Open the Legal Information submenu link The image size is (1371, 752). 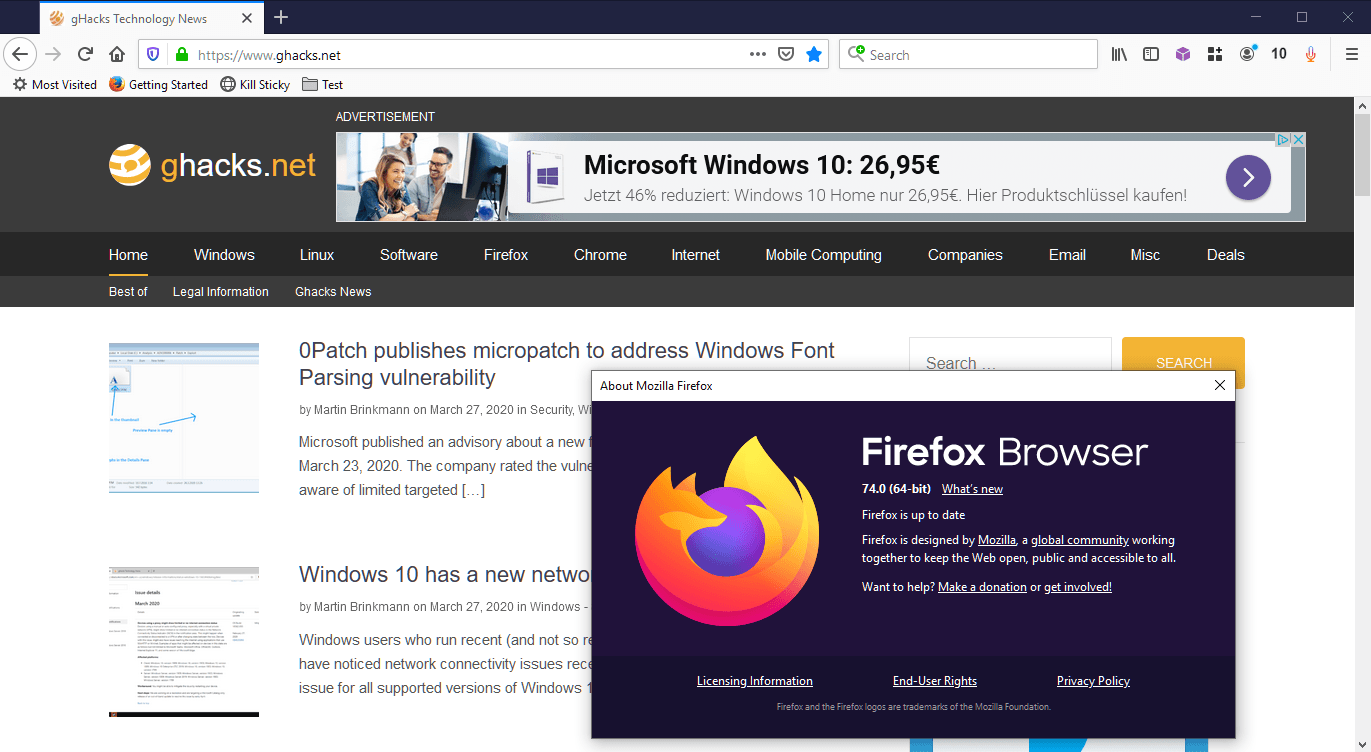coord(220,292)
